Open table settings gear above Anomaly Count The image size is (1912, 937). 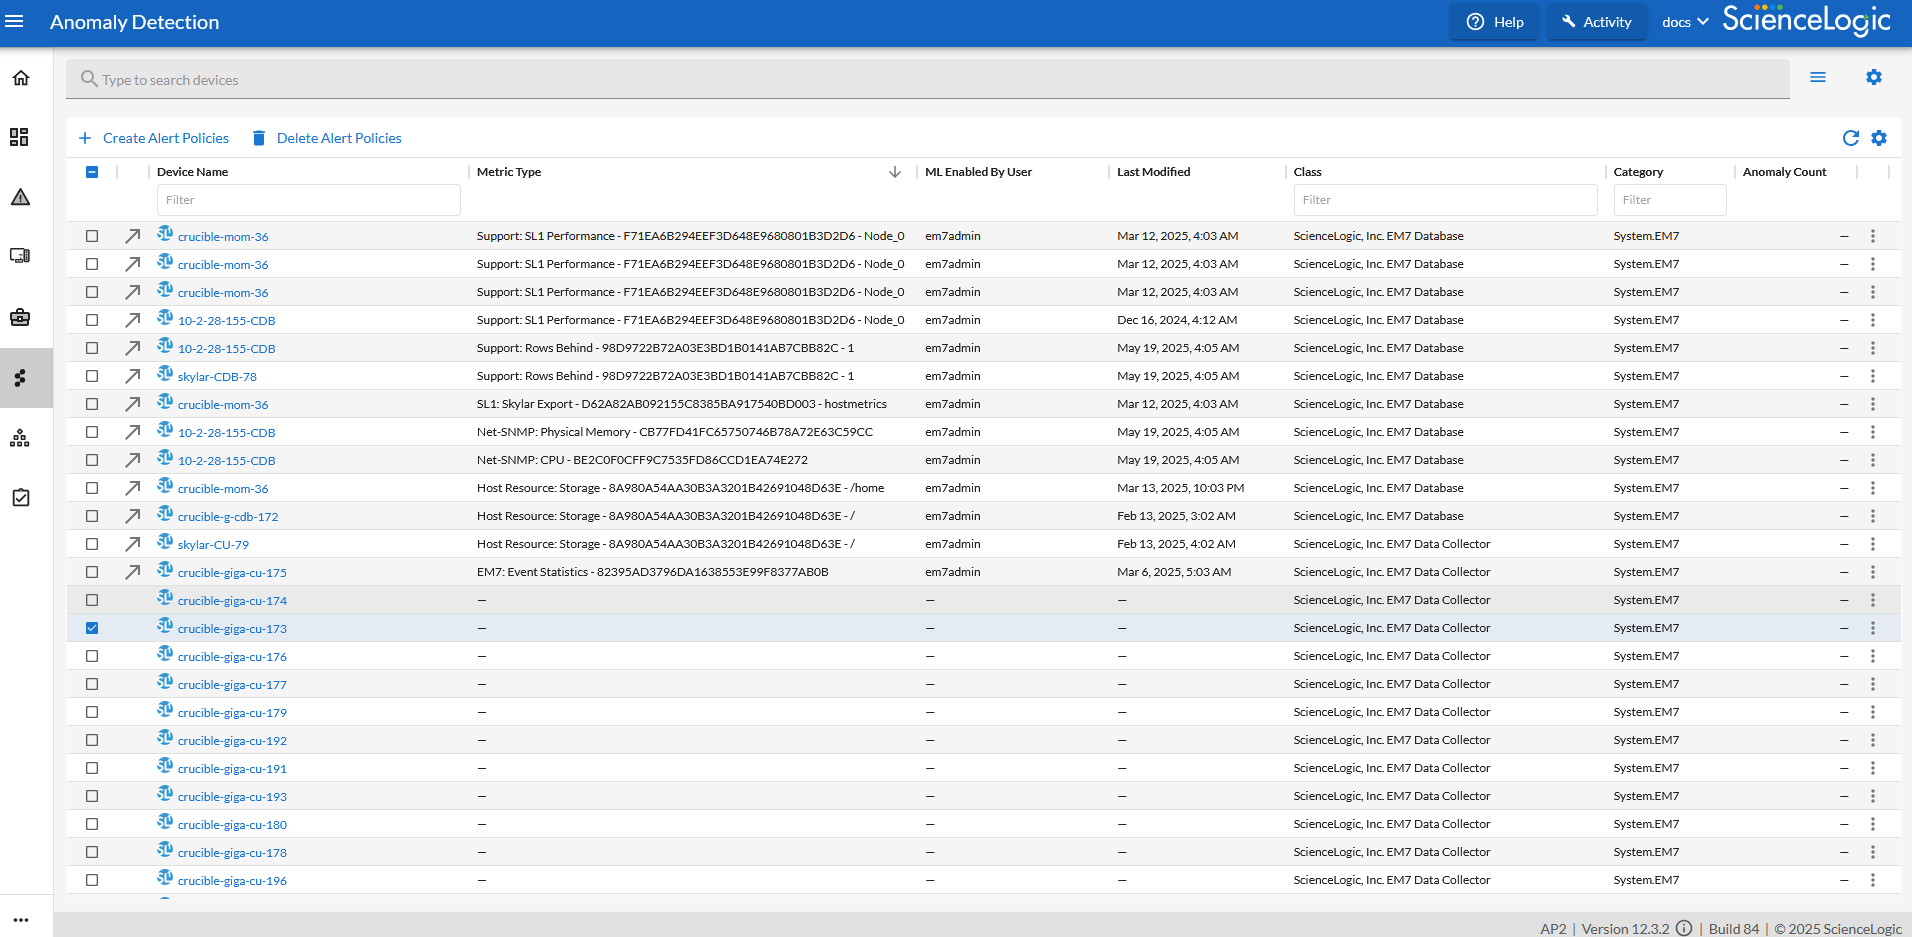[1879, 138]
